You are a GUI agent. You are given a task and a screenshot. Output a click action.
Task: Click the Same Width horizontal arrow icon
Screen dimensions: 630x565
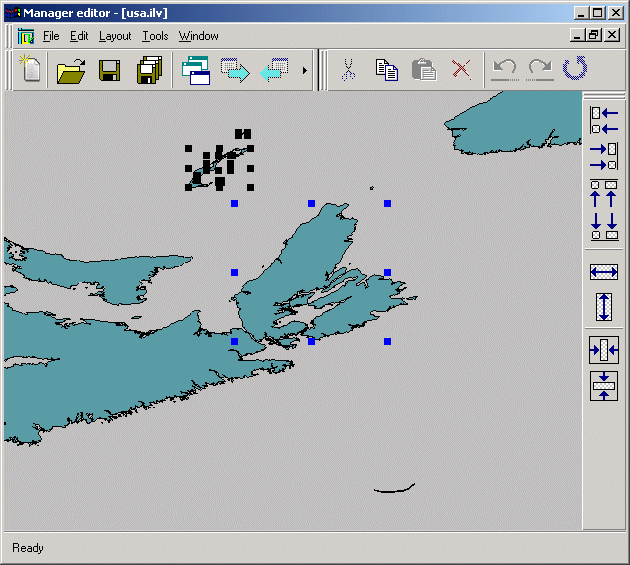(x=604, y=271)
